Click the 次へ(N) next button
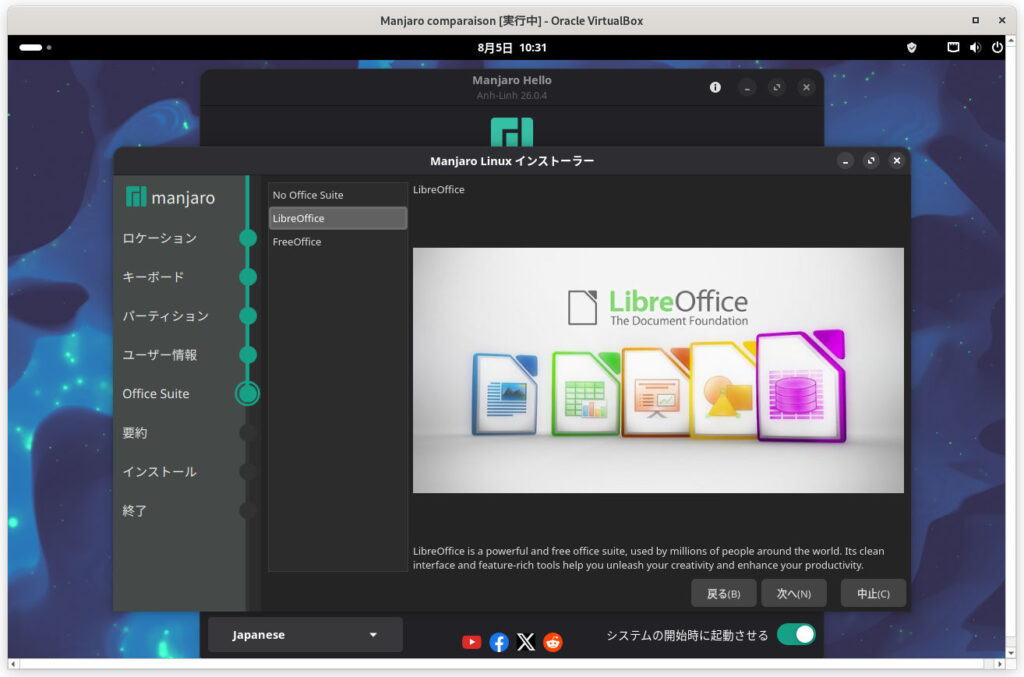 click(x=793, y=593)
